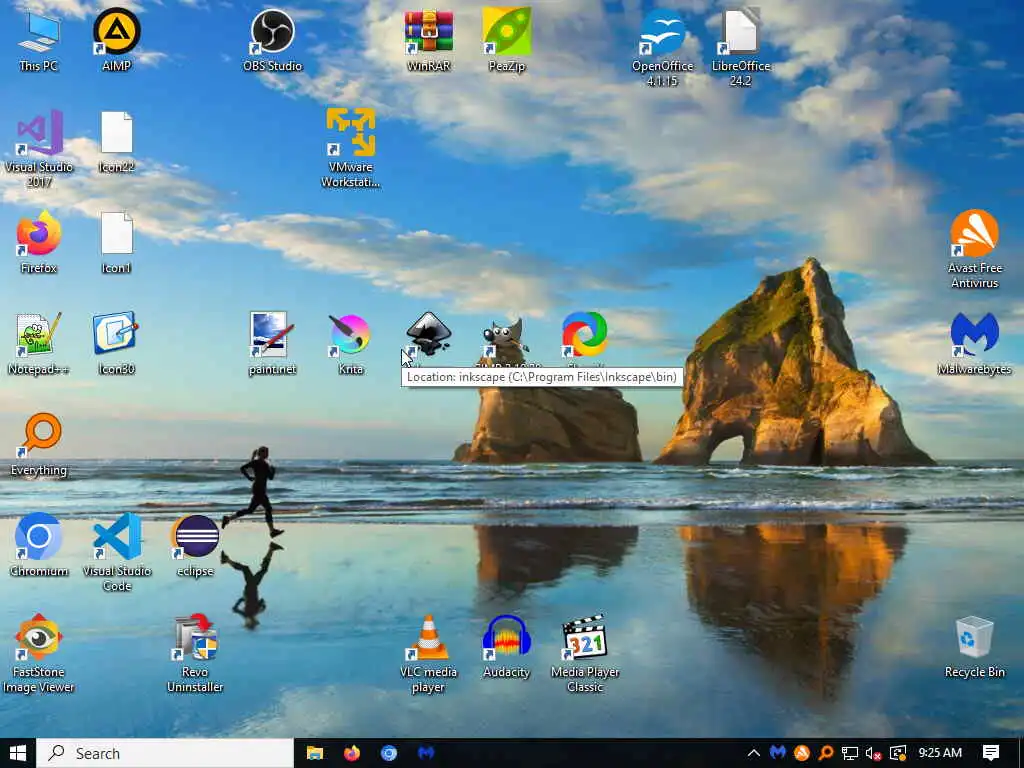Select the PeaZip shortcut
Image resolution: width=1024 pixels, height=768 pixels.
coord(507,39)
